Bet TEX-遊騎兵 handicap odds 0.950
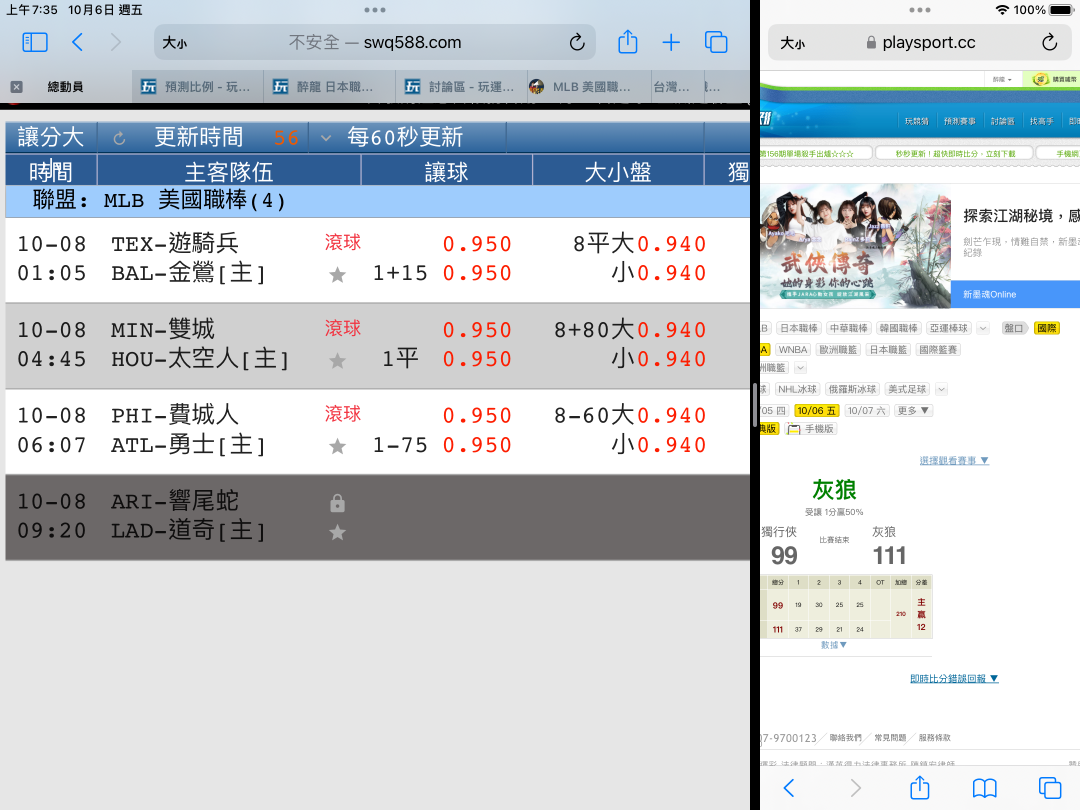 coord(477,245)
